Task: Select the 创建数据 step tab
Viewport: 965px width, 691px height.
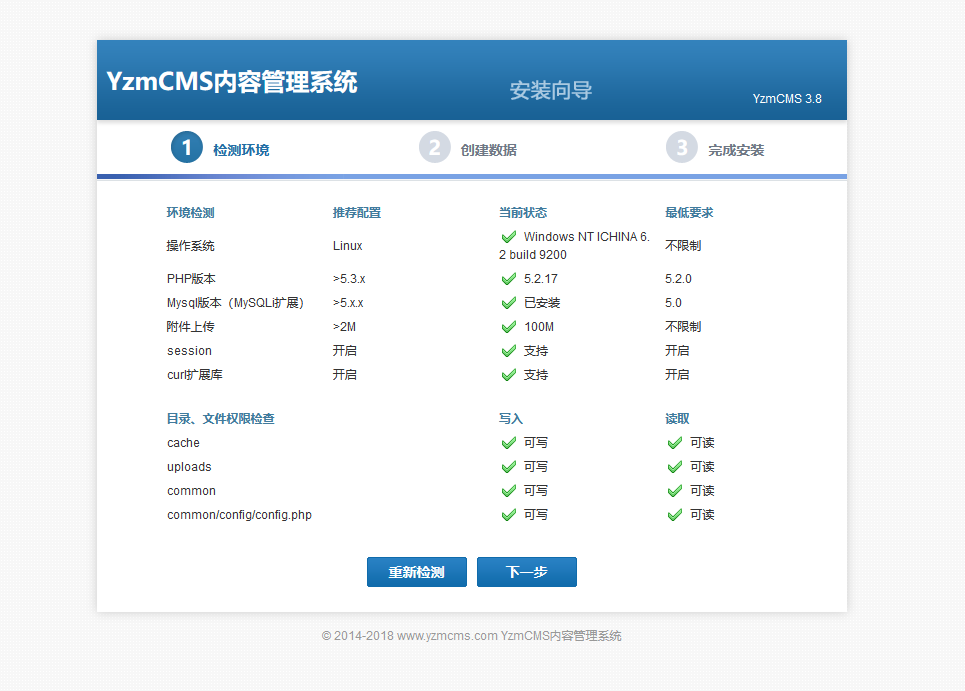Action: point(489,150)
